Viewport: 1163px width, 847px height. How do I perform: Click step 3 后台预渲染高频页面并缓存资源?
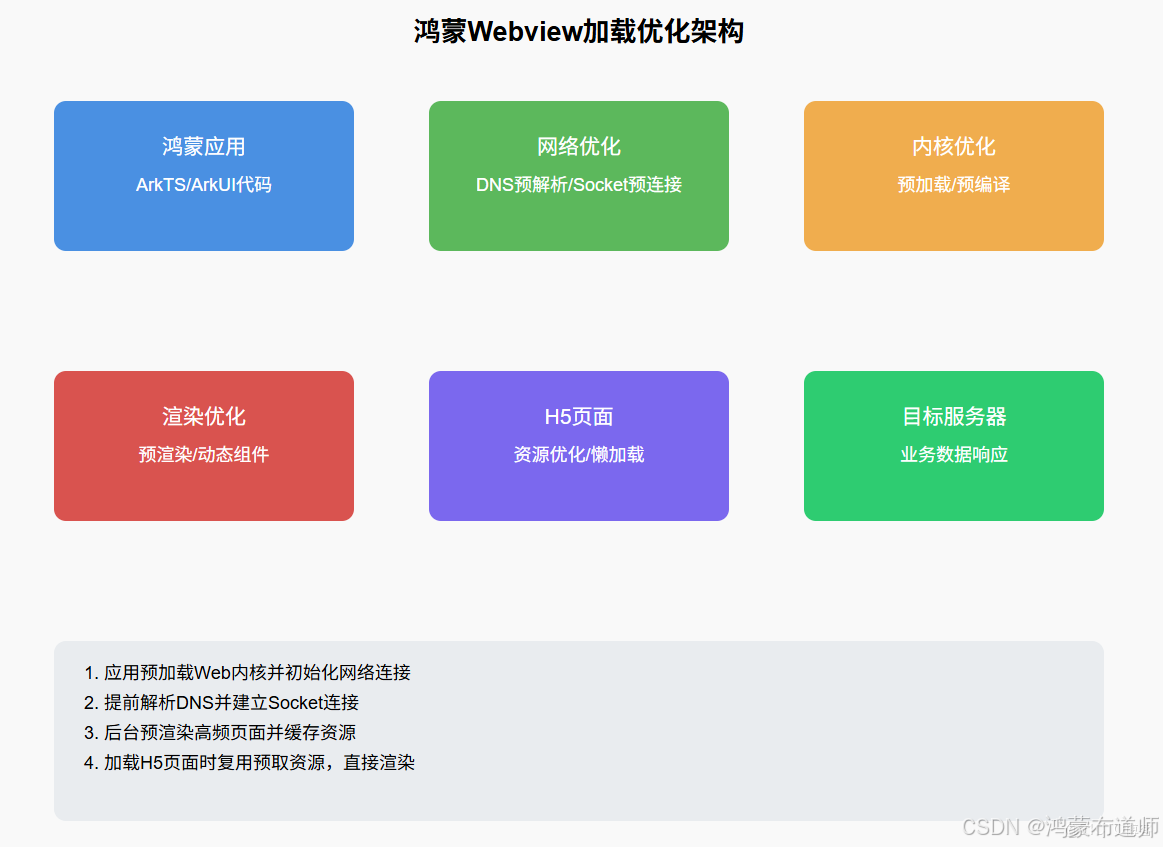pyautogui.click(x=220, y=733)
